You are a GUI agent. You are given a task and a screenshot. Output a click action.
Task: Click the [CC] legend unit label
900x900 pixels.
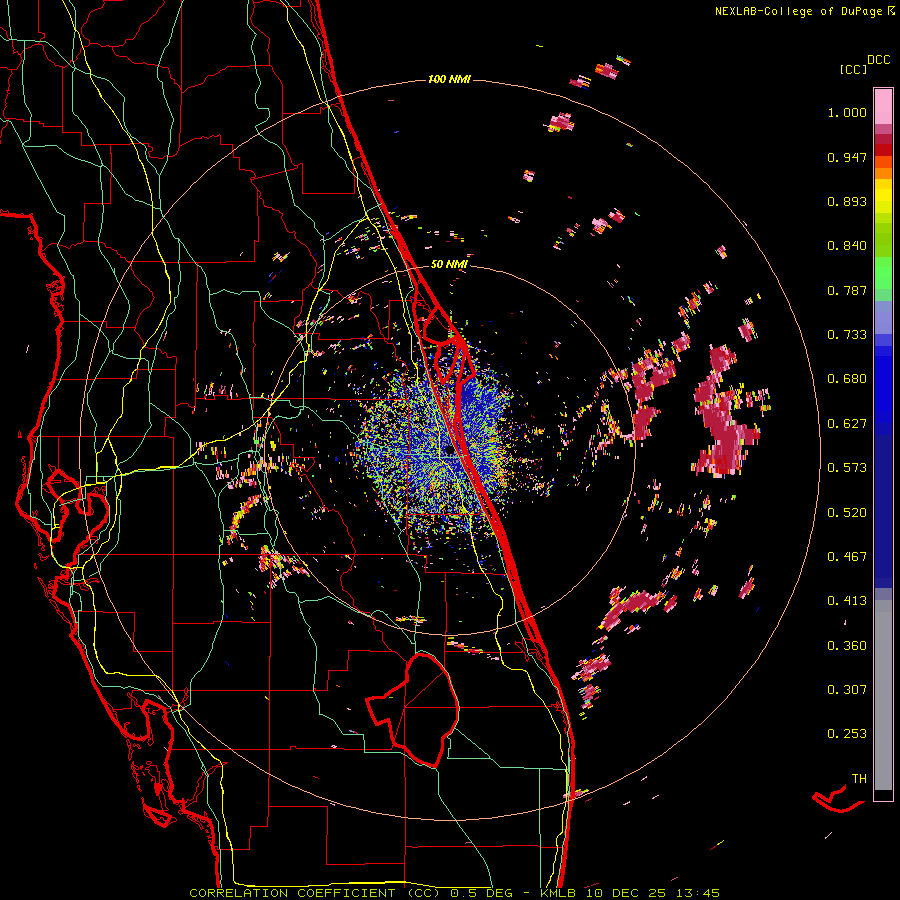point(853,69)
